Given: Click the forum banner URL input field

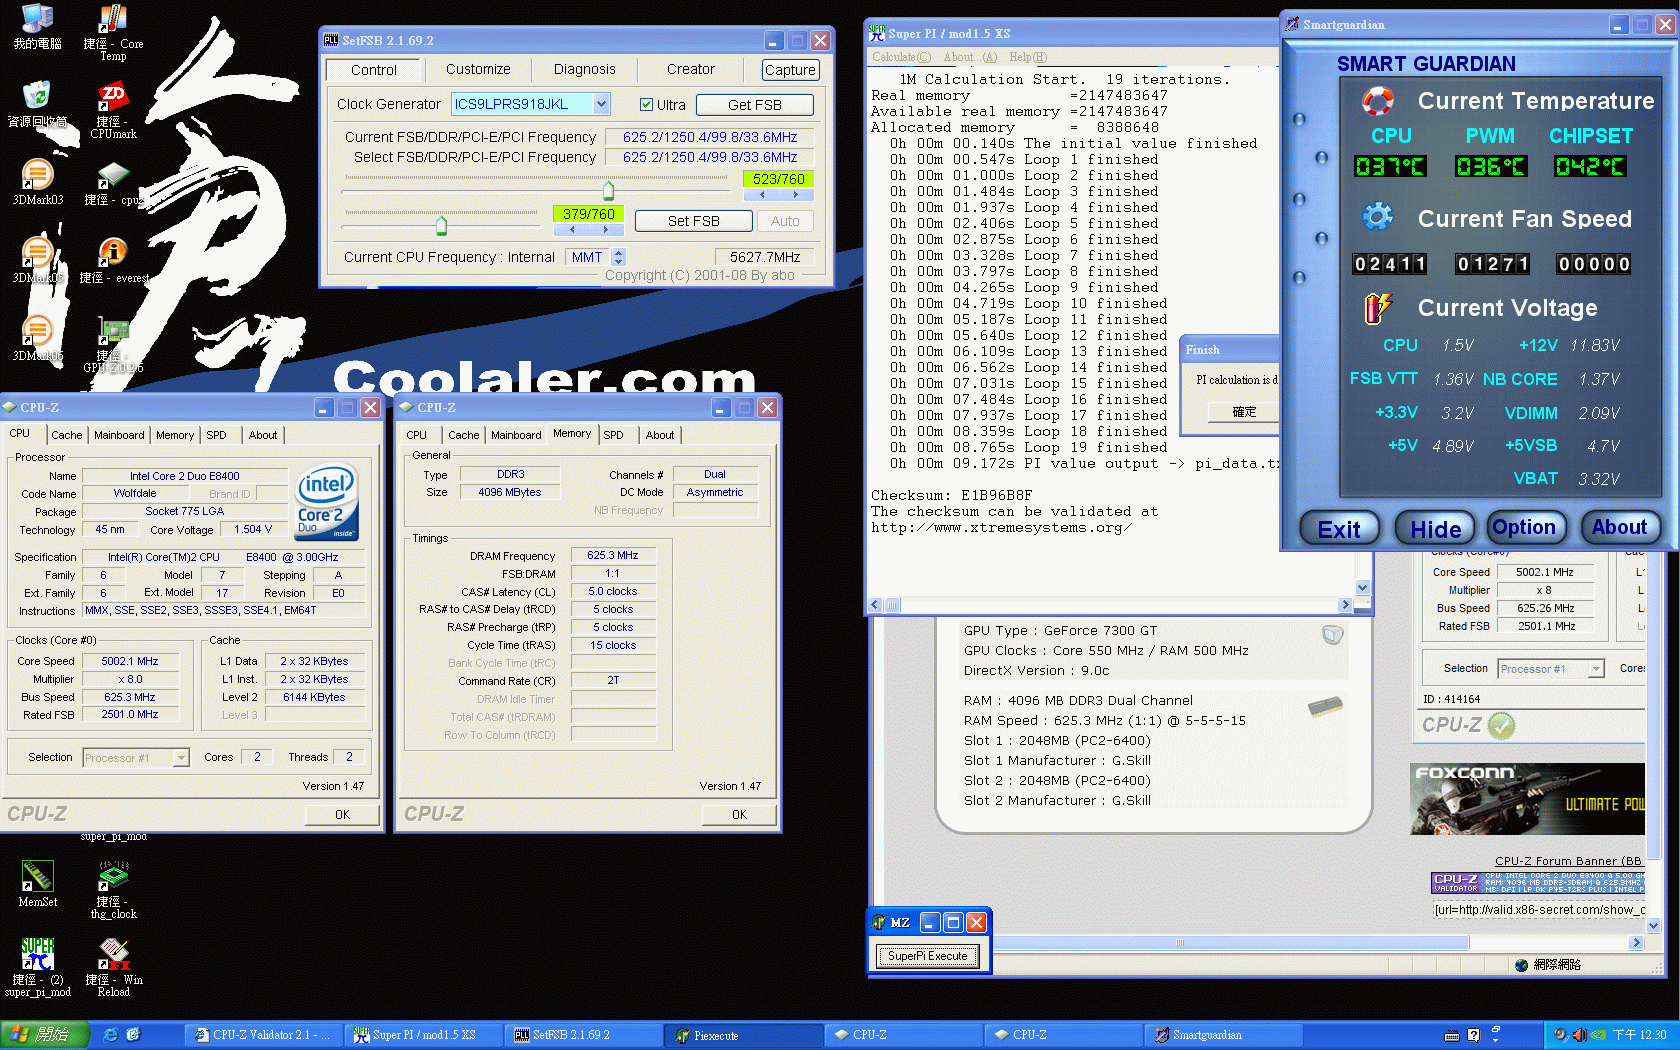Looking at the screenshot, I should tap(1538, 910).
